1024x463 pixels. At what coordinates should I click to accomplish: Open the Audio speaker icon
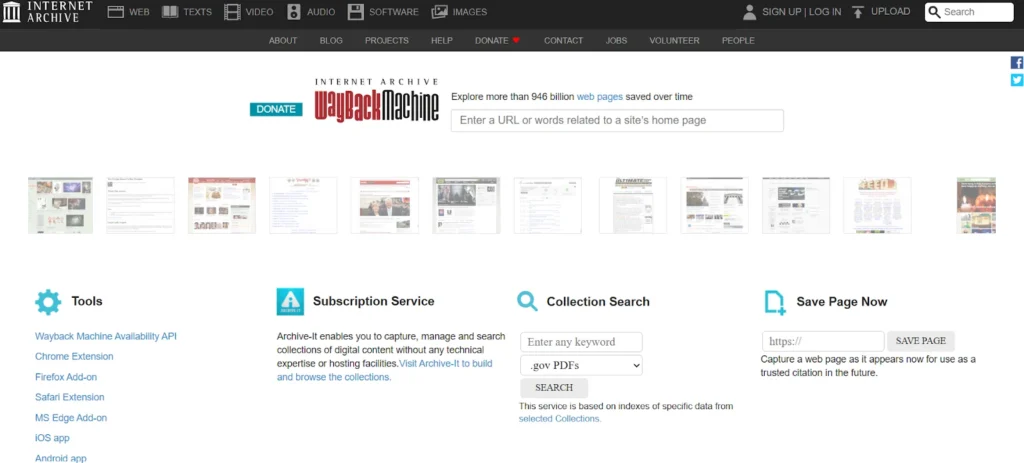[294, 12]
